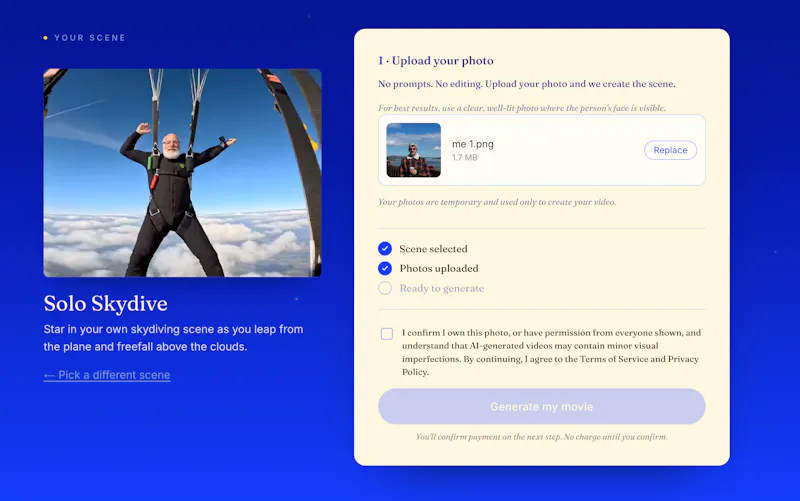This screenshot has height=501, width=800.
Task: Click the empty Ready to generate circle
Action: click(x=385, y=288)
